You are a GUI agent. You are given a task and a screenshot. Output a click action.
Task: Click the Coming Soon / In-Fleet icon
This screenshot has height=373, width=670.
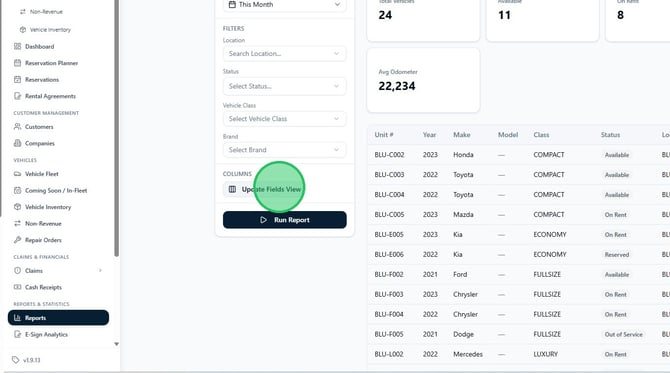[18, 191]
